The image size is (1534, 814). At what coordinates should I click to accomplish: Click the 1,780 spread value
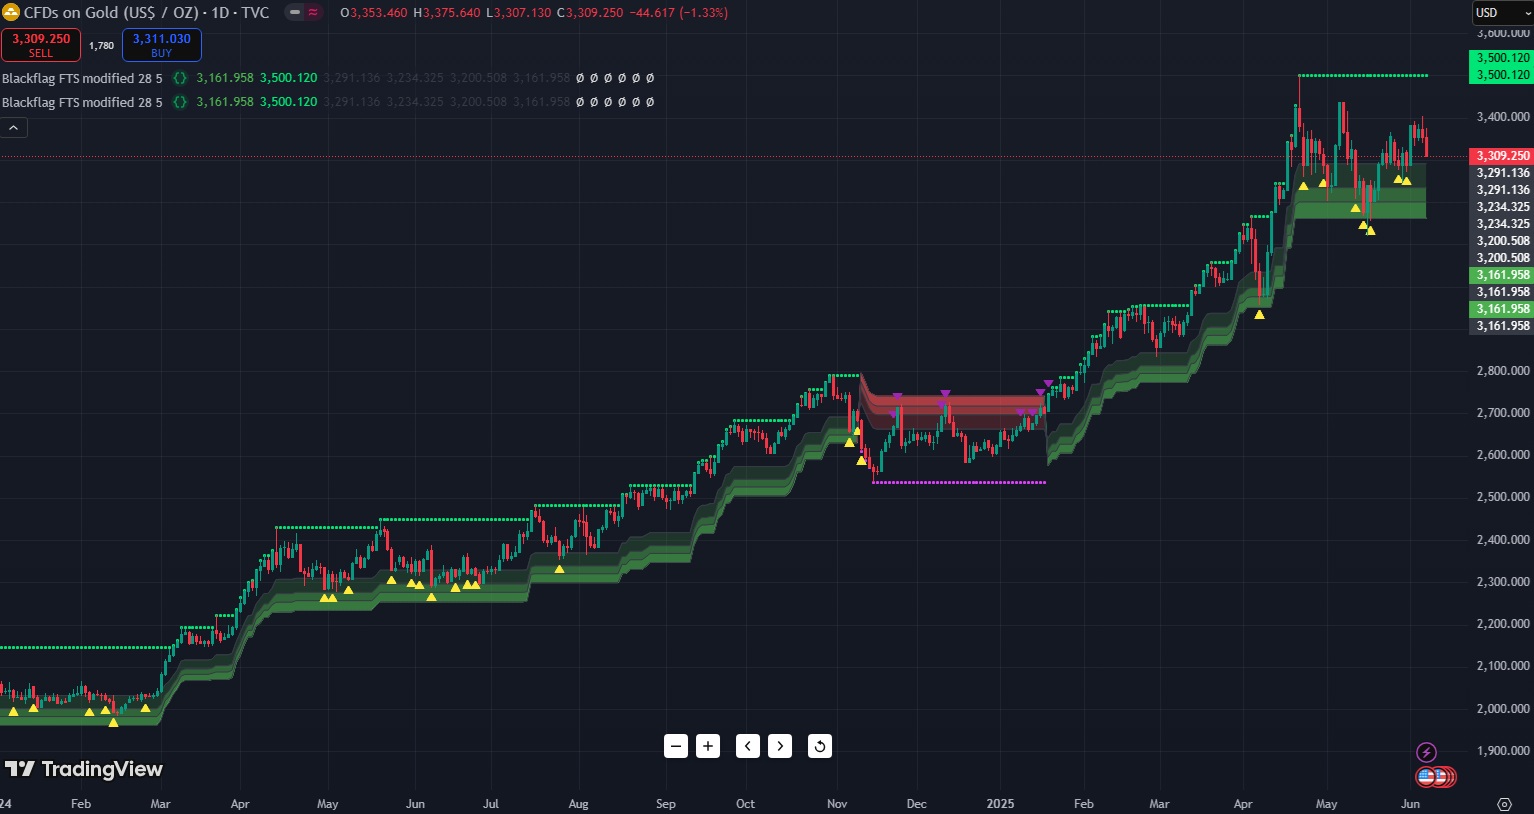(101, 46)
